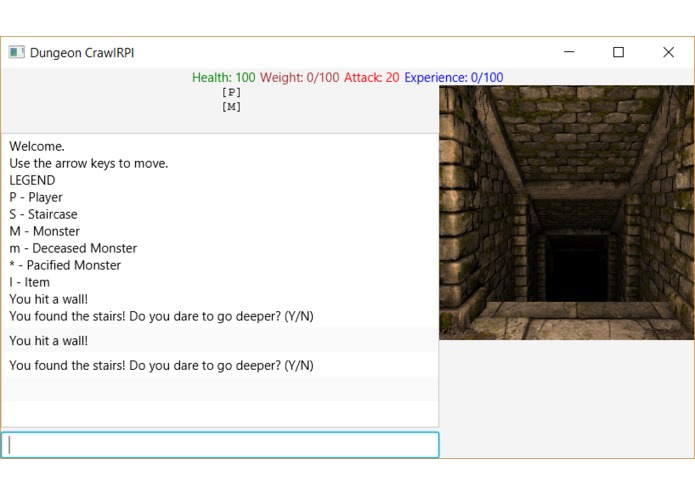This screenshot has height=494, width=695.
Task: Click the '* - Pacified Monster' legend line
Action: tap(65, 265)
